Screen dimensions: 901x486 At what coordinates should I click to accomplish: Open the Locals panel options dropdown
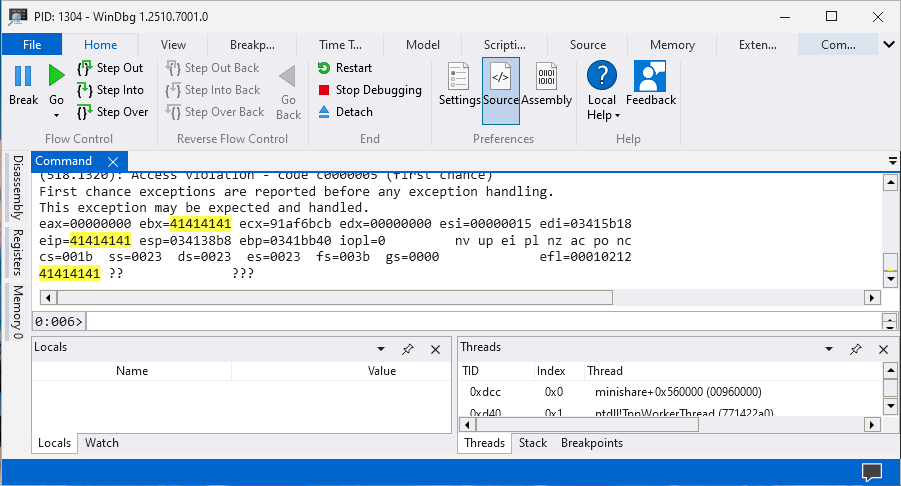pos(381,349)
